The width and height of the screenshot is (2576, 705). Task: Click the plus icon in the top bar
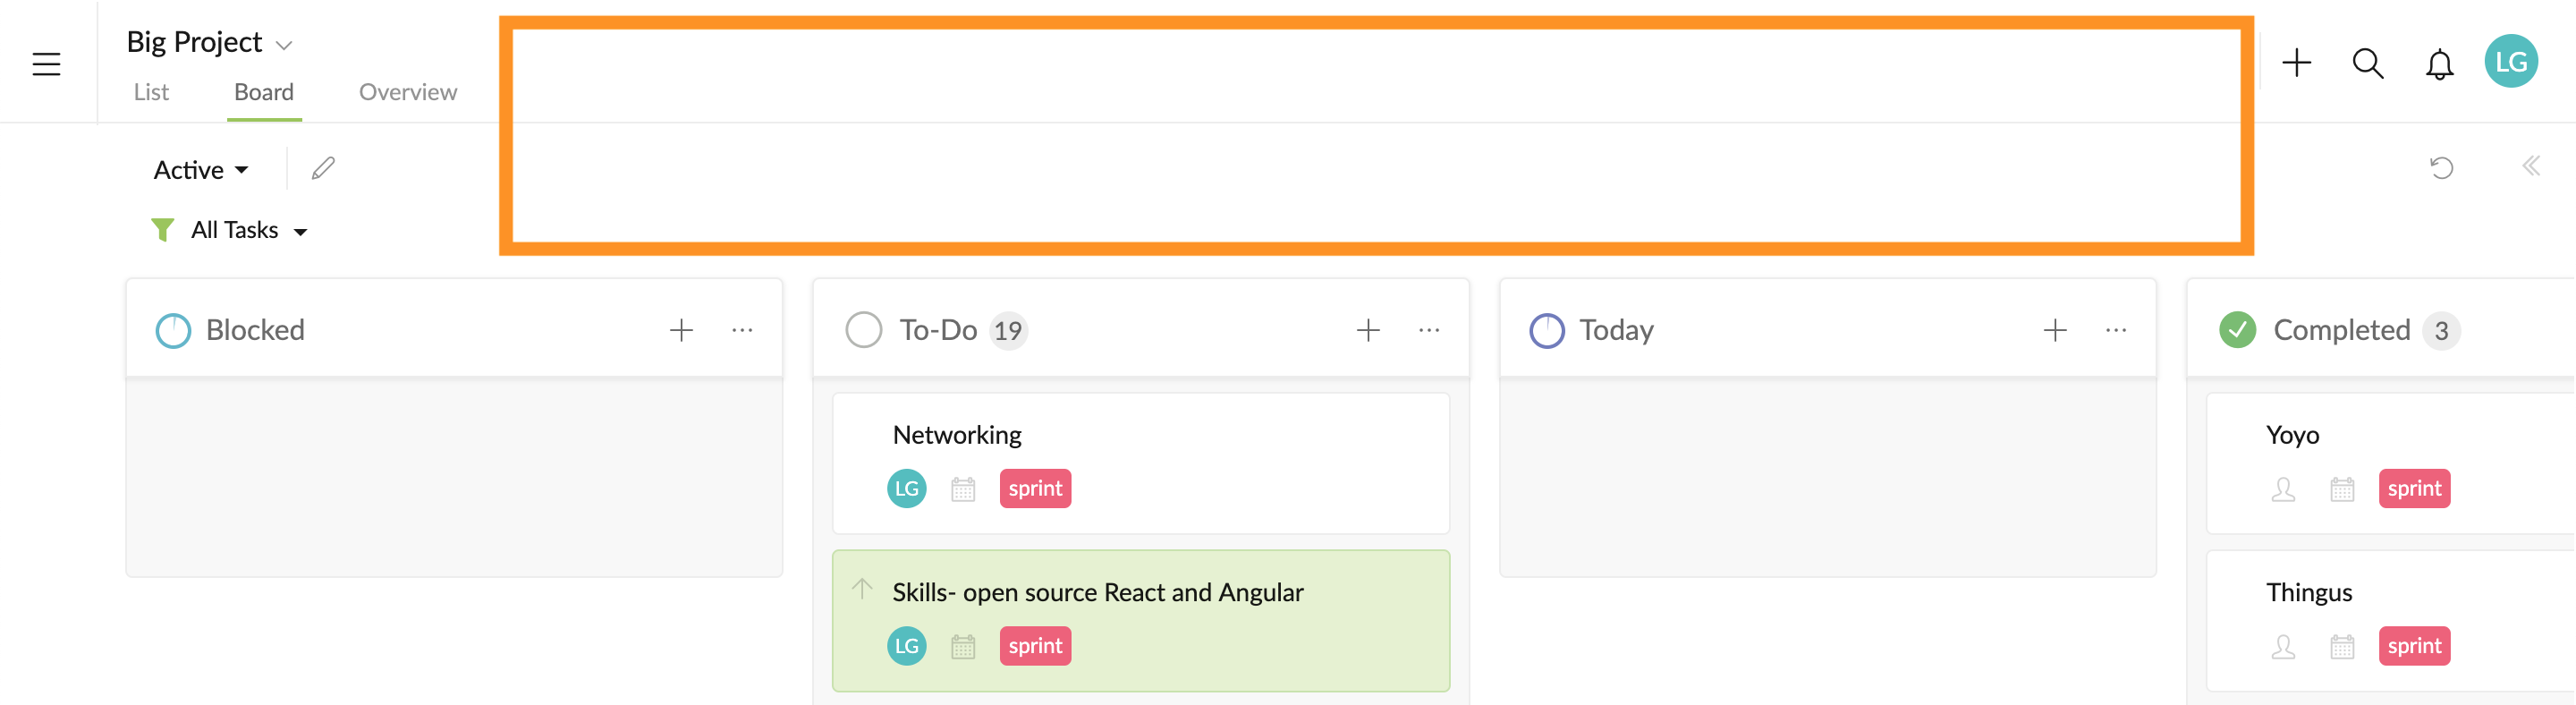tap(2296, 63)
